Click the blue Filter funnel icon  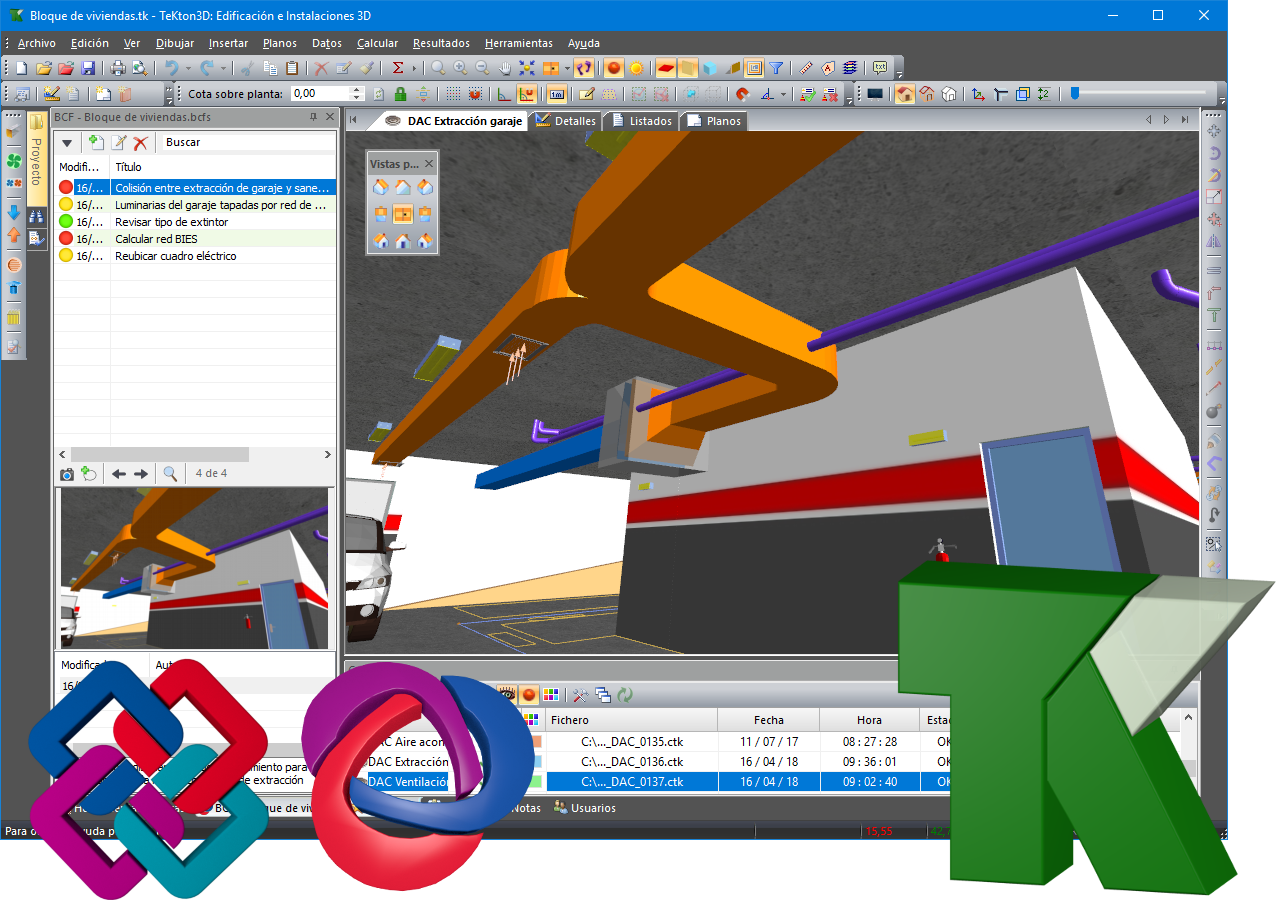[776, 68]
